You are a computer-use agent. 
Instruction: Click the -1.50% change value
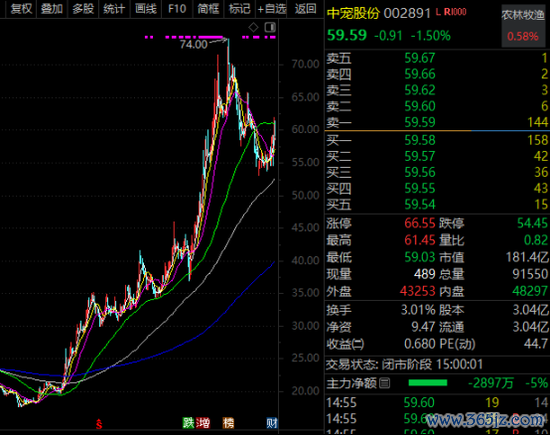click(430, 36)
